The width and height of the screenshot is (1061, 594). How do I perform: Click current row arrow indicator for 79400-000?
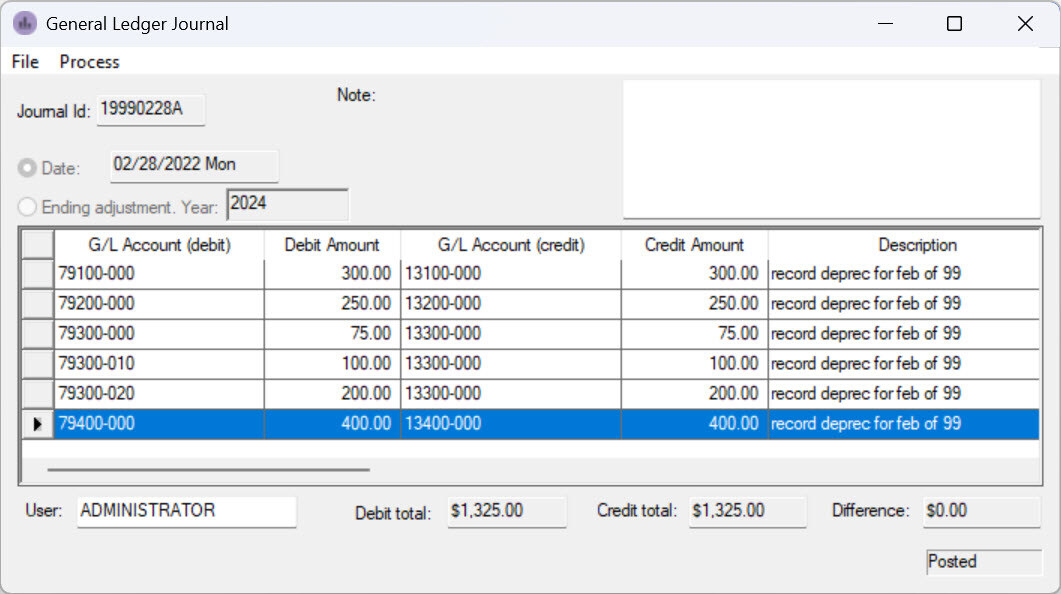pos(38,424)
